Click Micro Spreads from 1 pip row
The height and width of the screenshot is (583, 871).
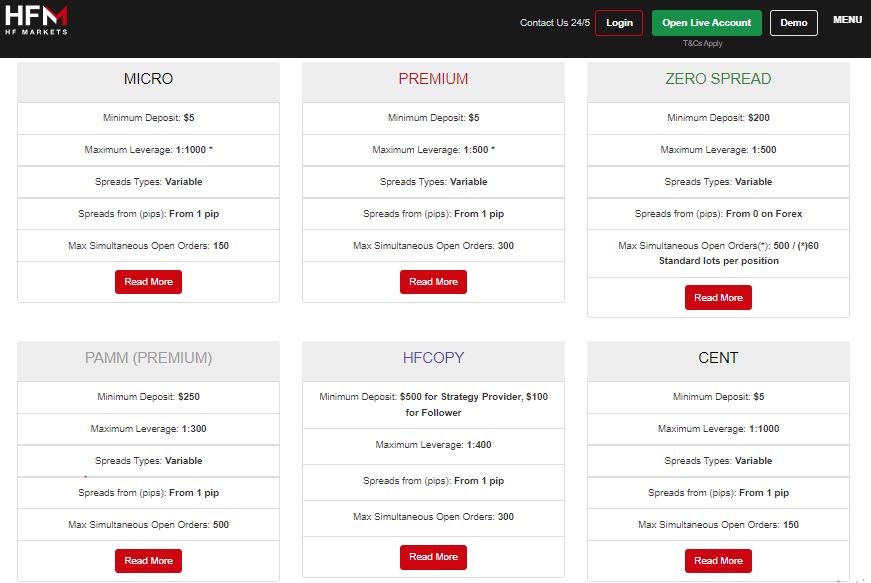[x=148, y=214]
